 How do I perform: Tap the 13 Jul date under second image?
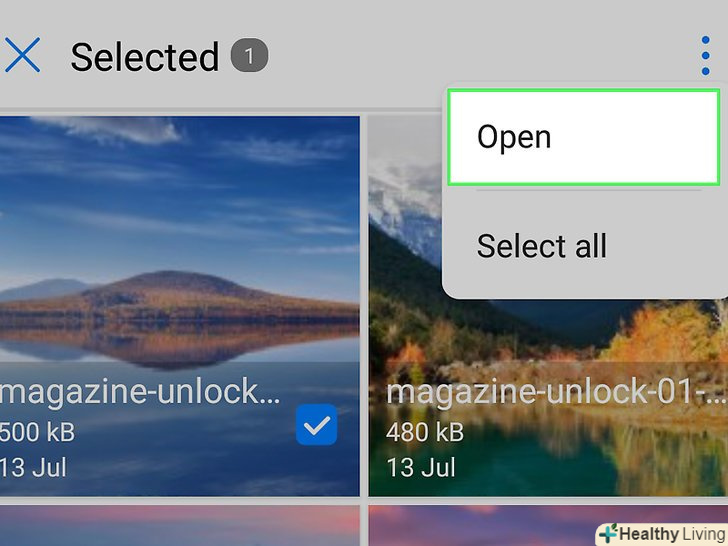tap(421, 467)
